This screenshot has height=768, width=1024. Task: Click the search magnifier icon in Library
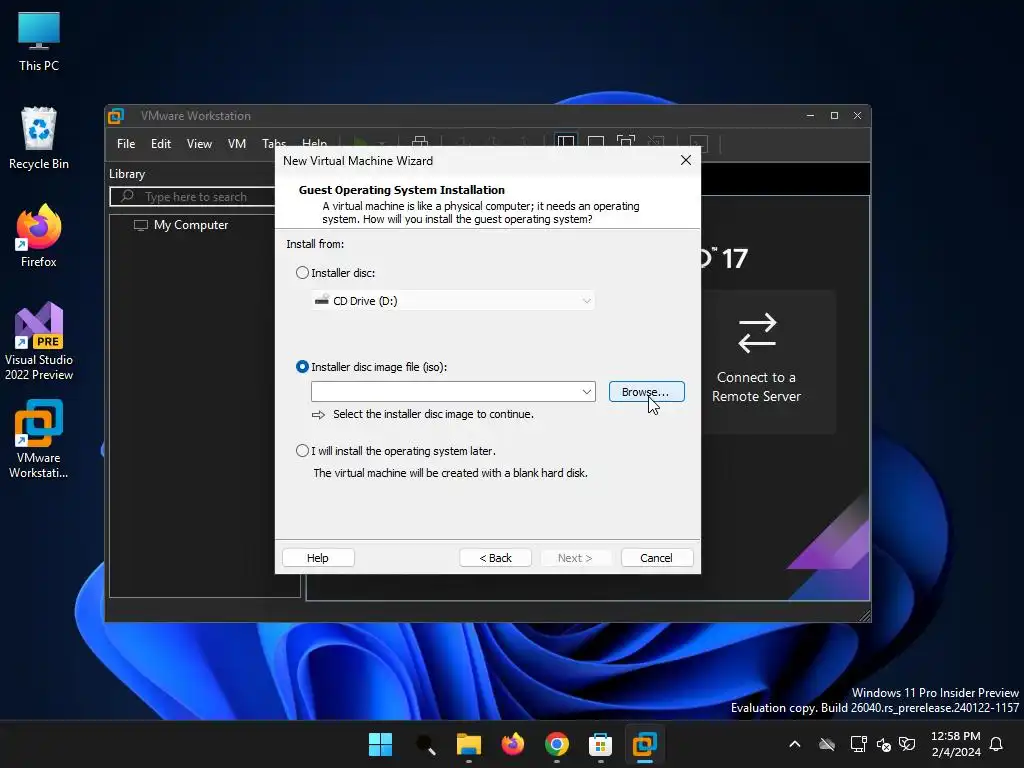click(x=127, y=197)
